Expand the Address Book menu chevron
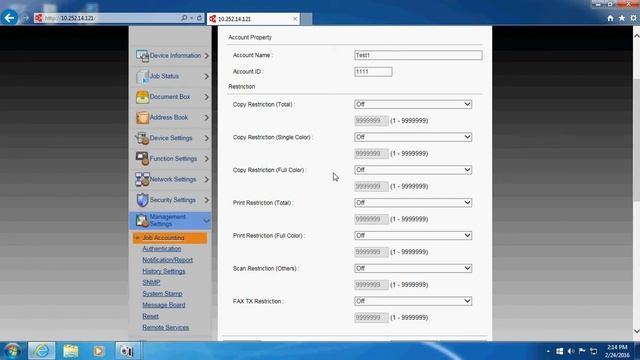Image resolution: width=640 pixels, height=360 pixels. [207, 118]
